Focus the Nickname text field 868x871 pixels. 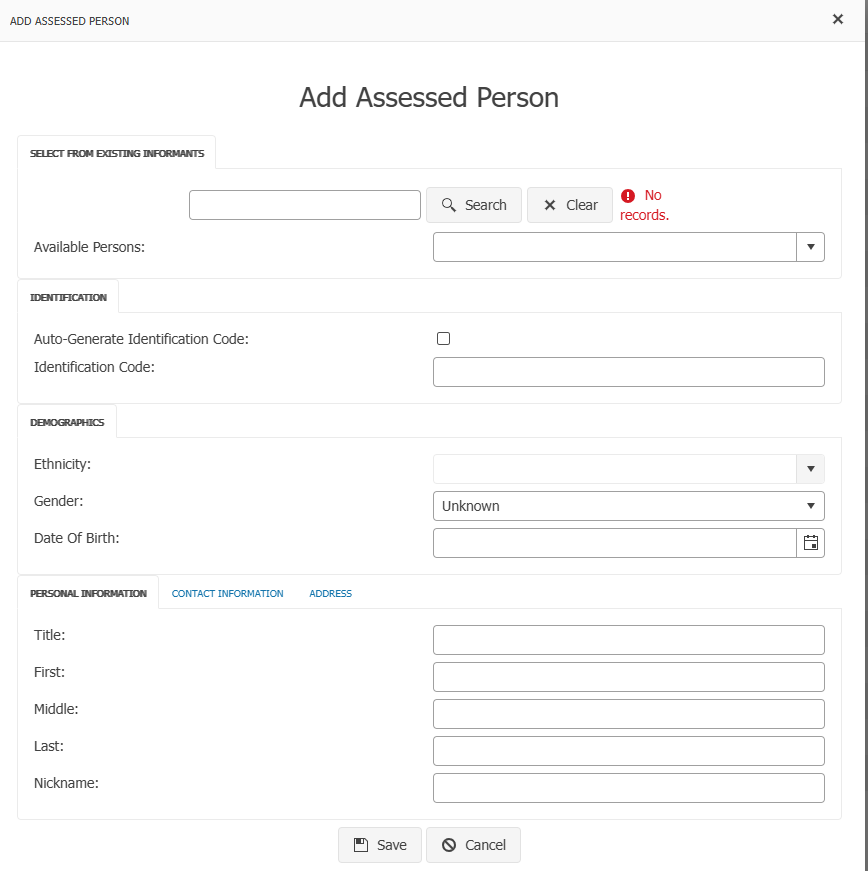[x=628, y=788]
